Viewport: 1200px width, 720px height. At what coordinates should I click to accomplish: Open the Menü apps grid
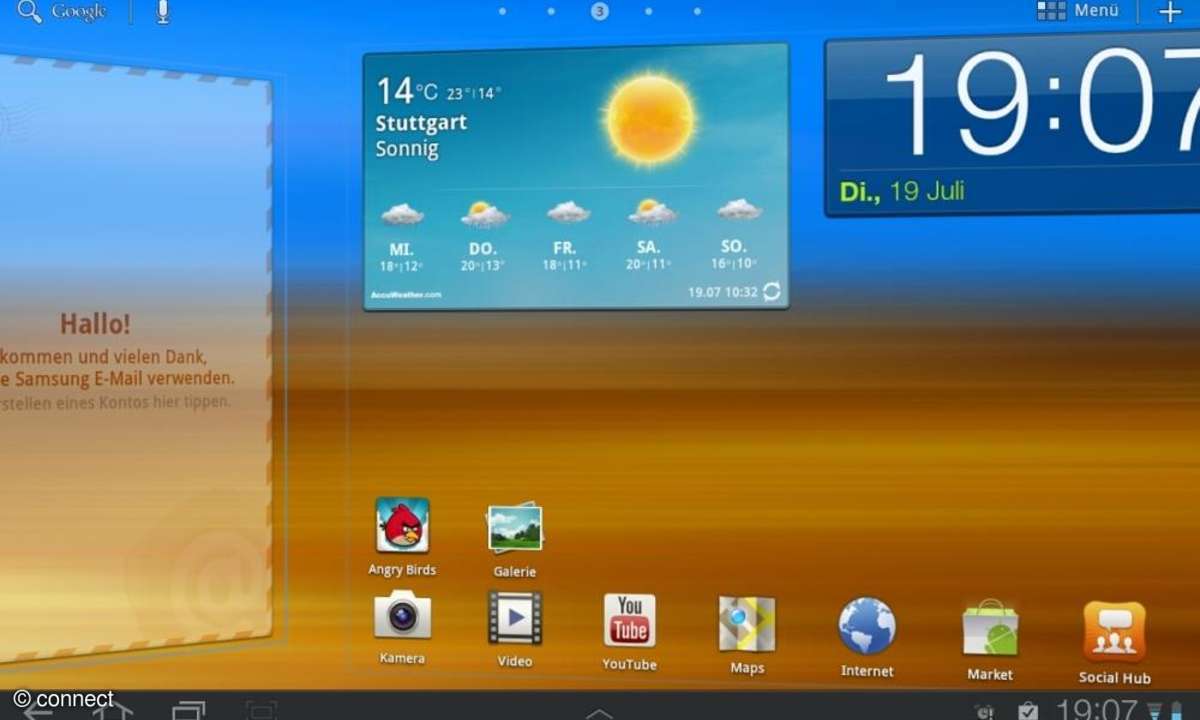click(x=1078, y=11)
